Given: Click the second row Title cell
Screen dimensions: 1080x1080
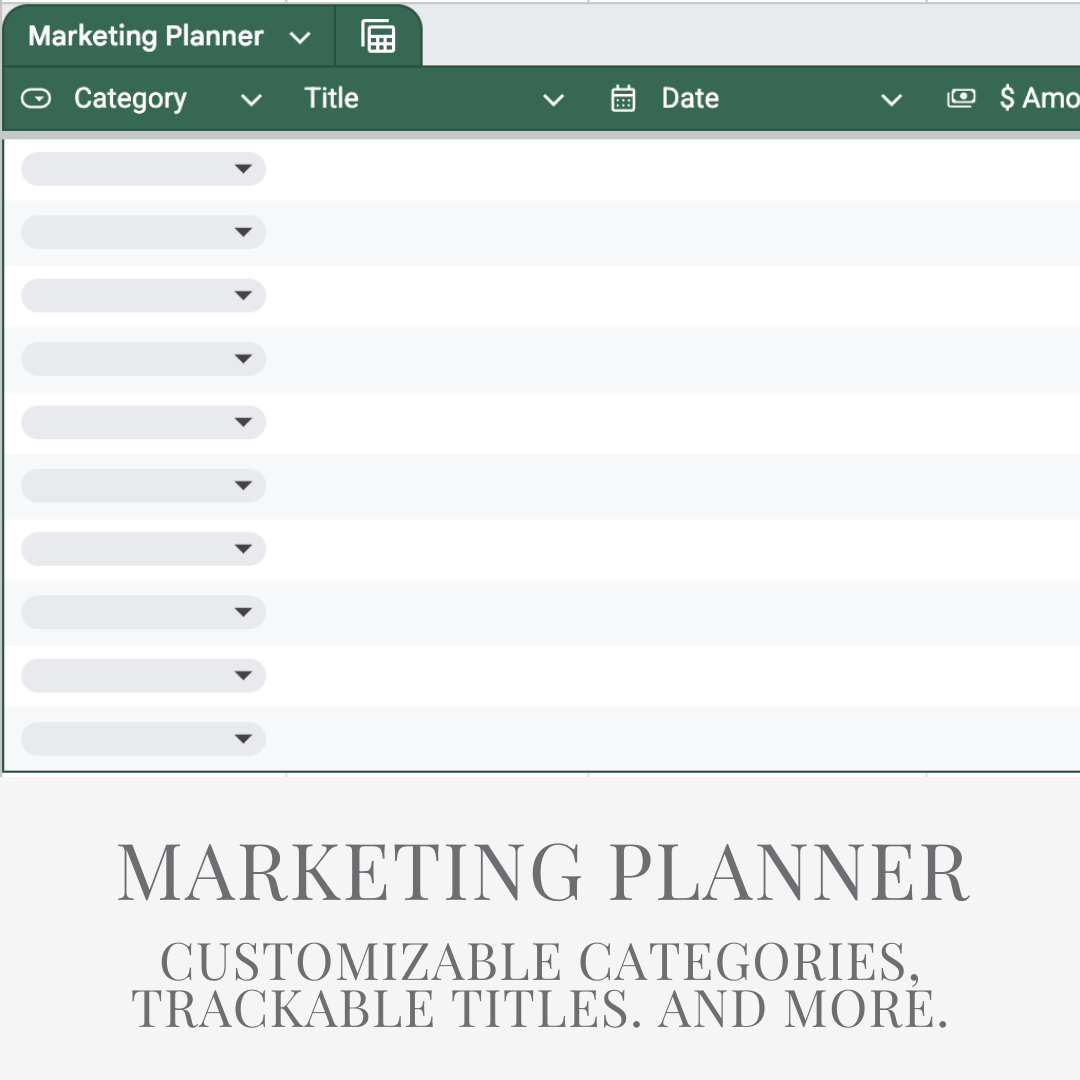Looking at the screenshot, I should tap(437, 233).
